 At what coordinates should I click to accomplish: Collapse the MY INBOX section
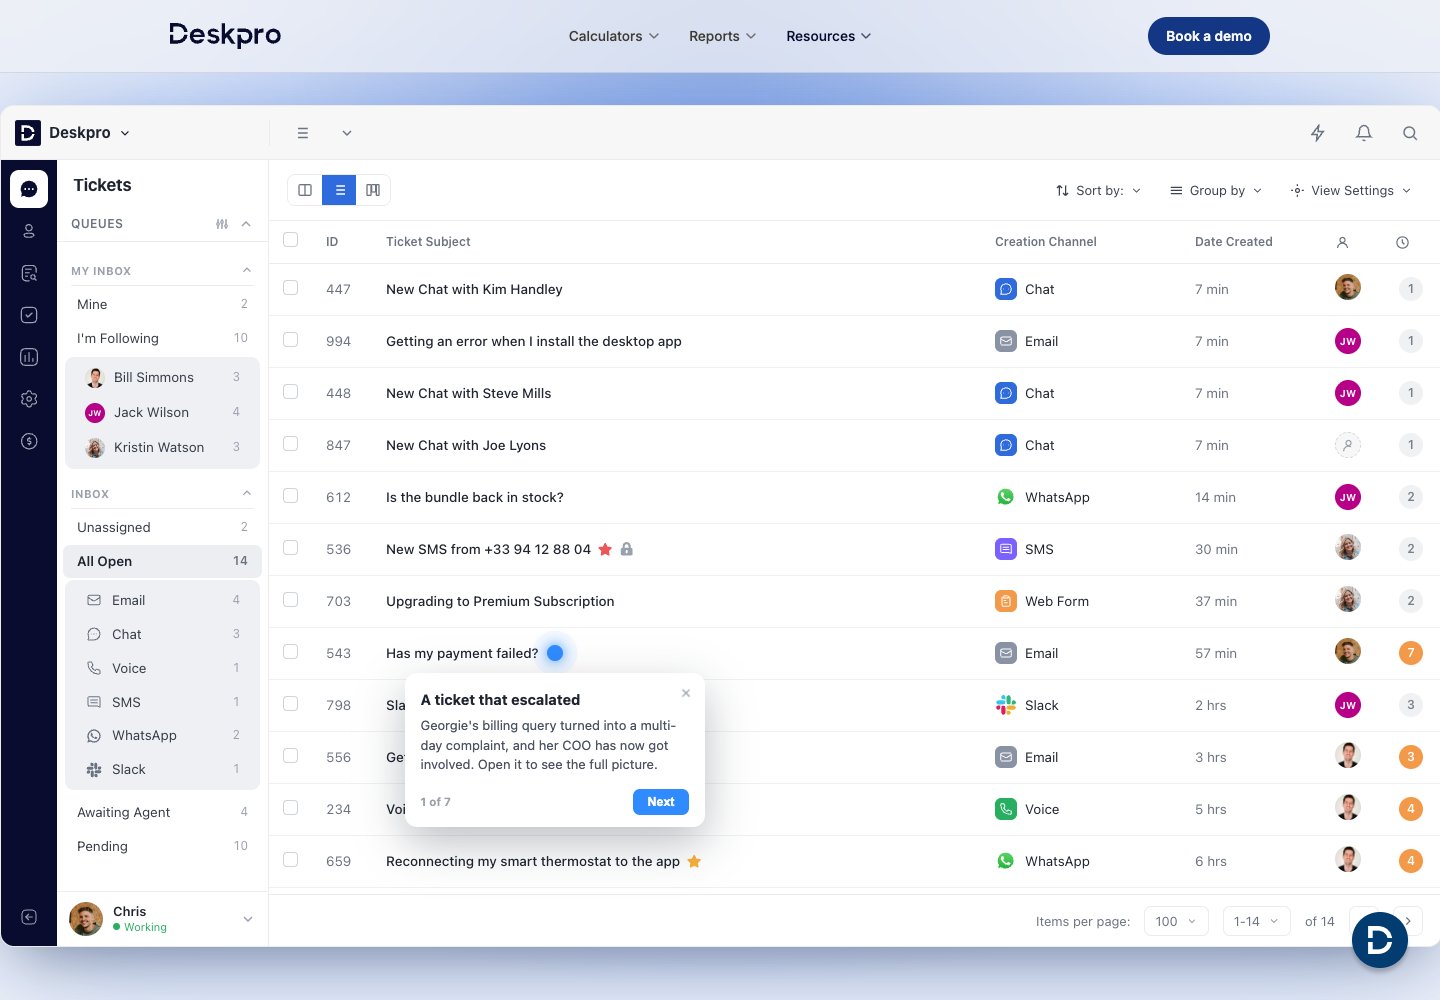[246, 270]
